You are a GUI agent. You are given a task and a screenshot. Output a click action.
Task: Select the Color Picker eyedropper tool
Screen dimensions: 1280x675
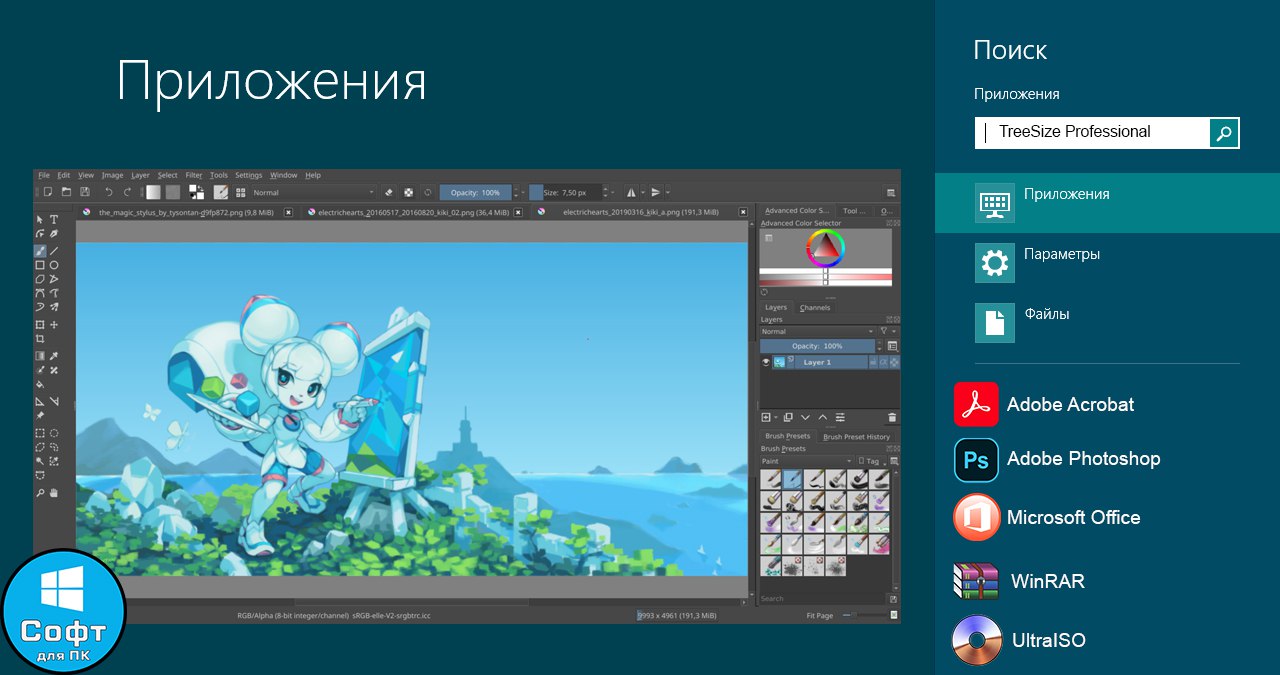pyautogui.click(x=54, y=356)
